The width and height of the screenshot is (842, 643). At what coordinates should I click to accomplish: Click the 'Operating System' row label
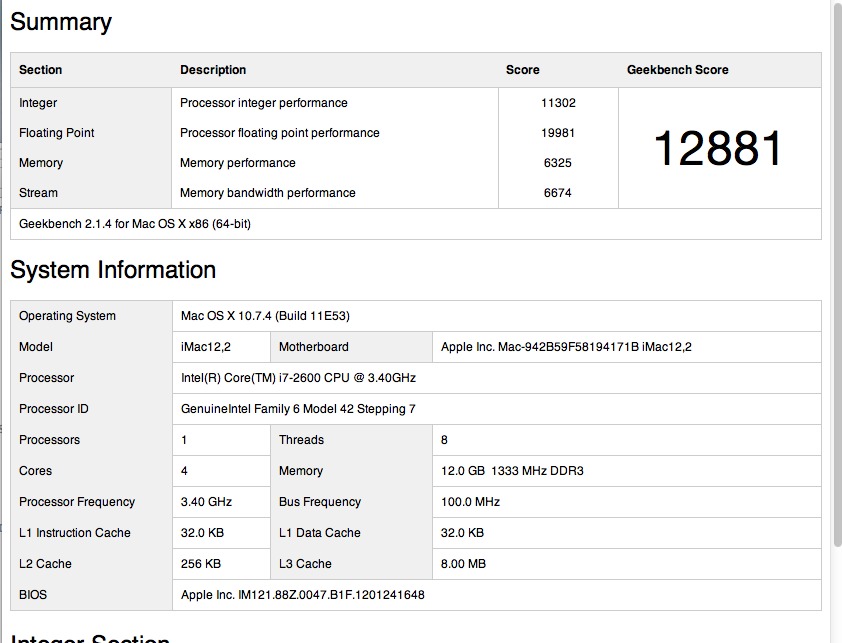point(67,316)
